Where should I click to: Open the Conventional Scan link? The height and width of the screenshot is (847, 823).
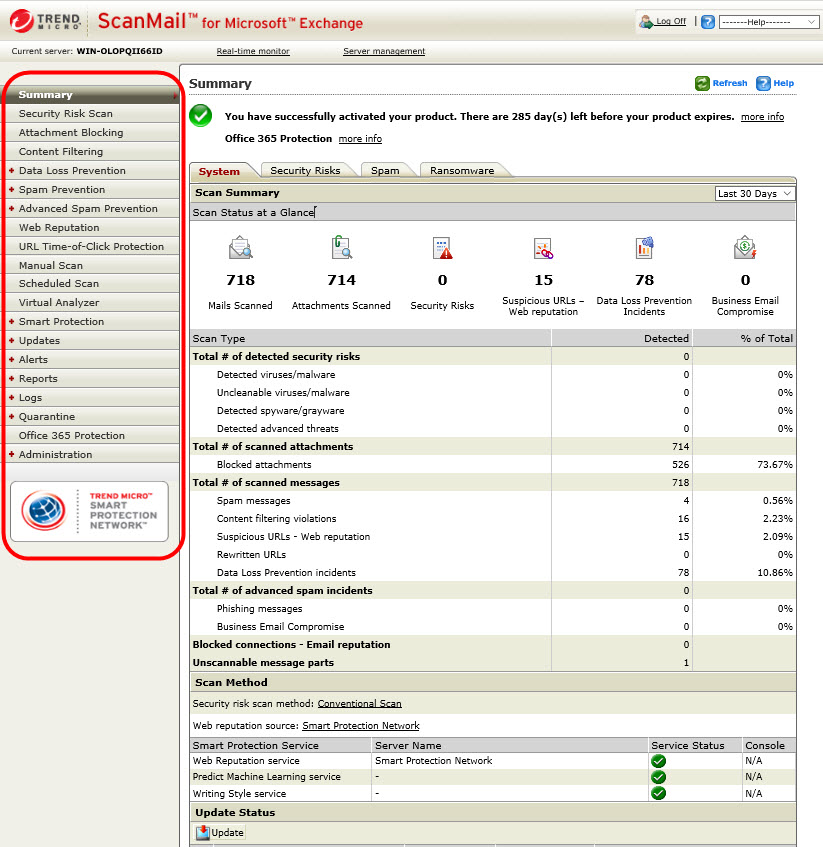359,704
